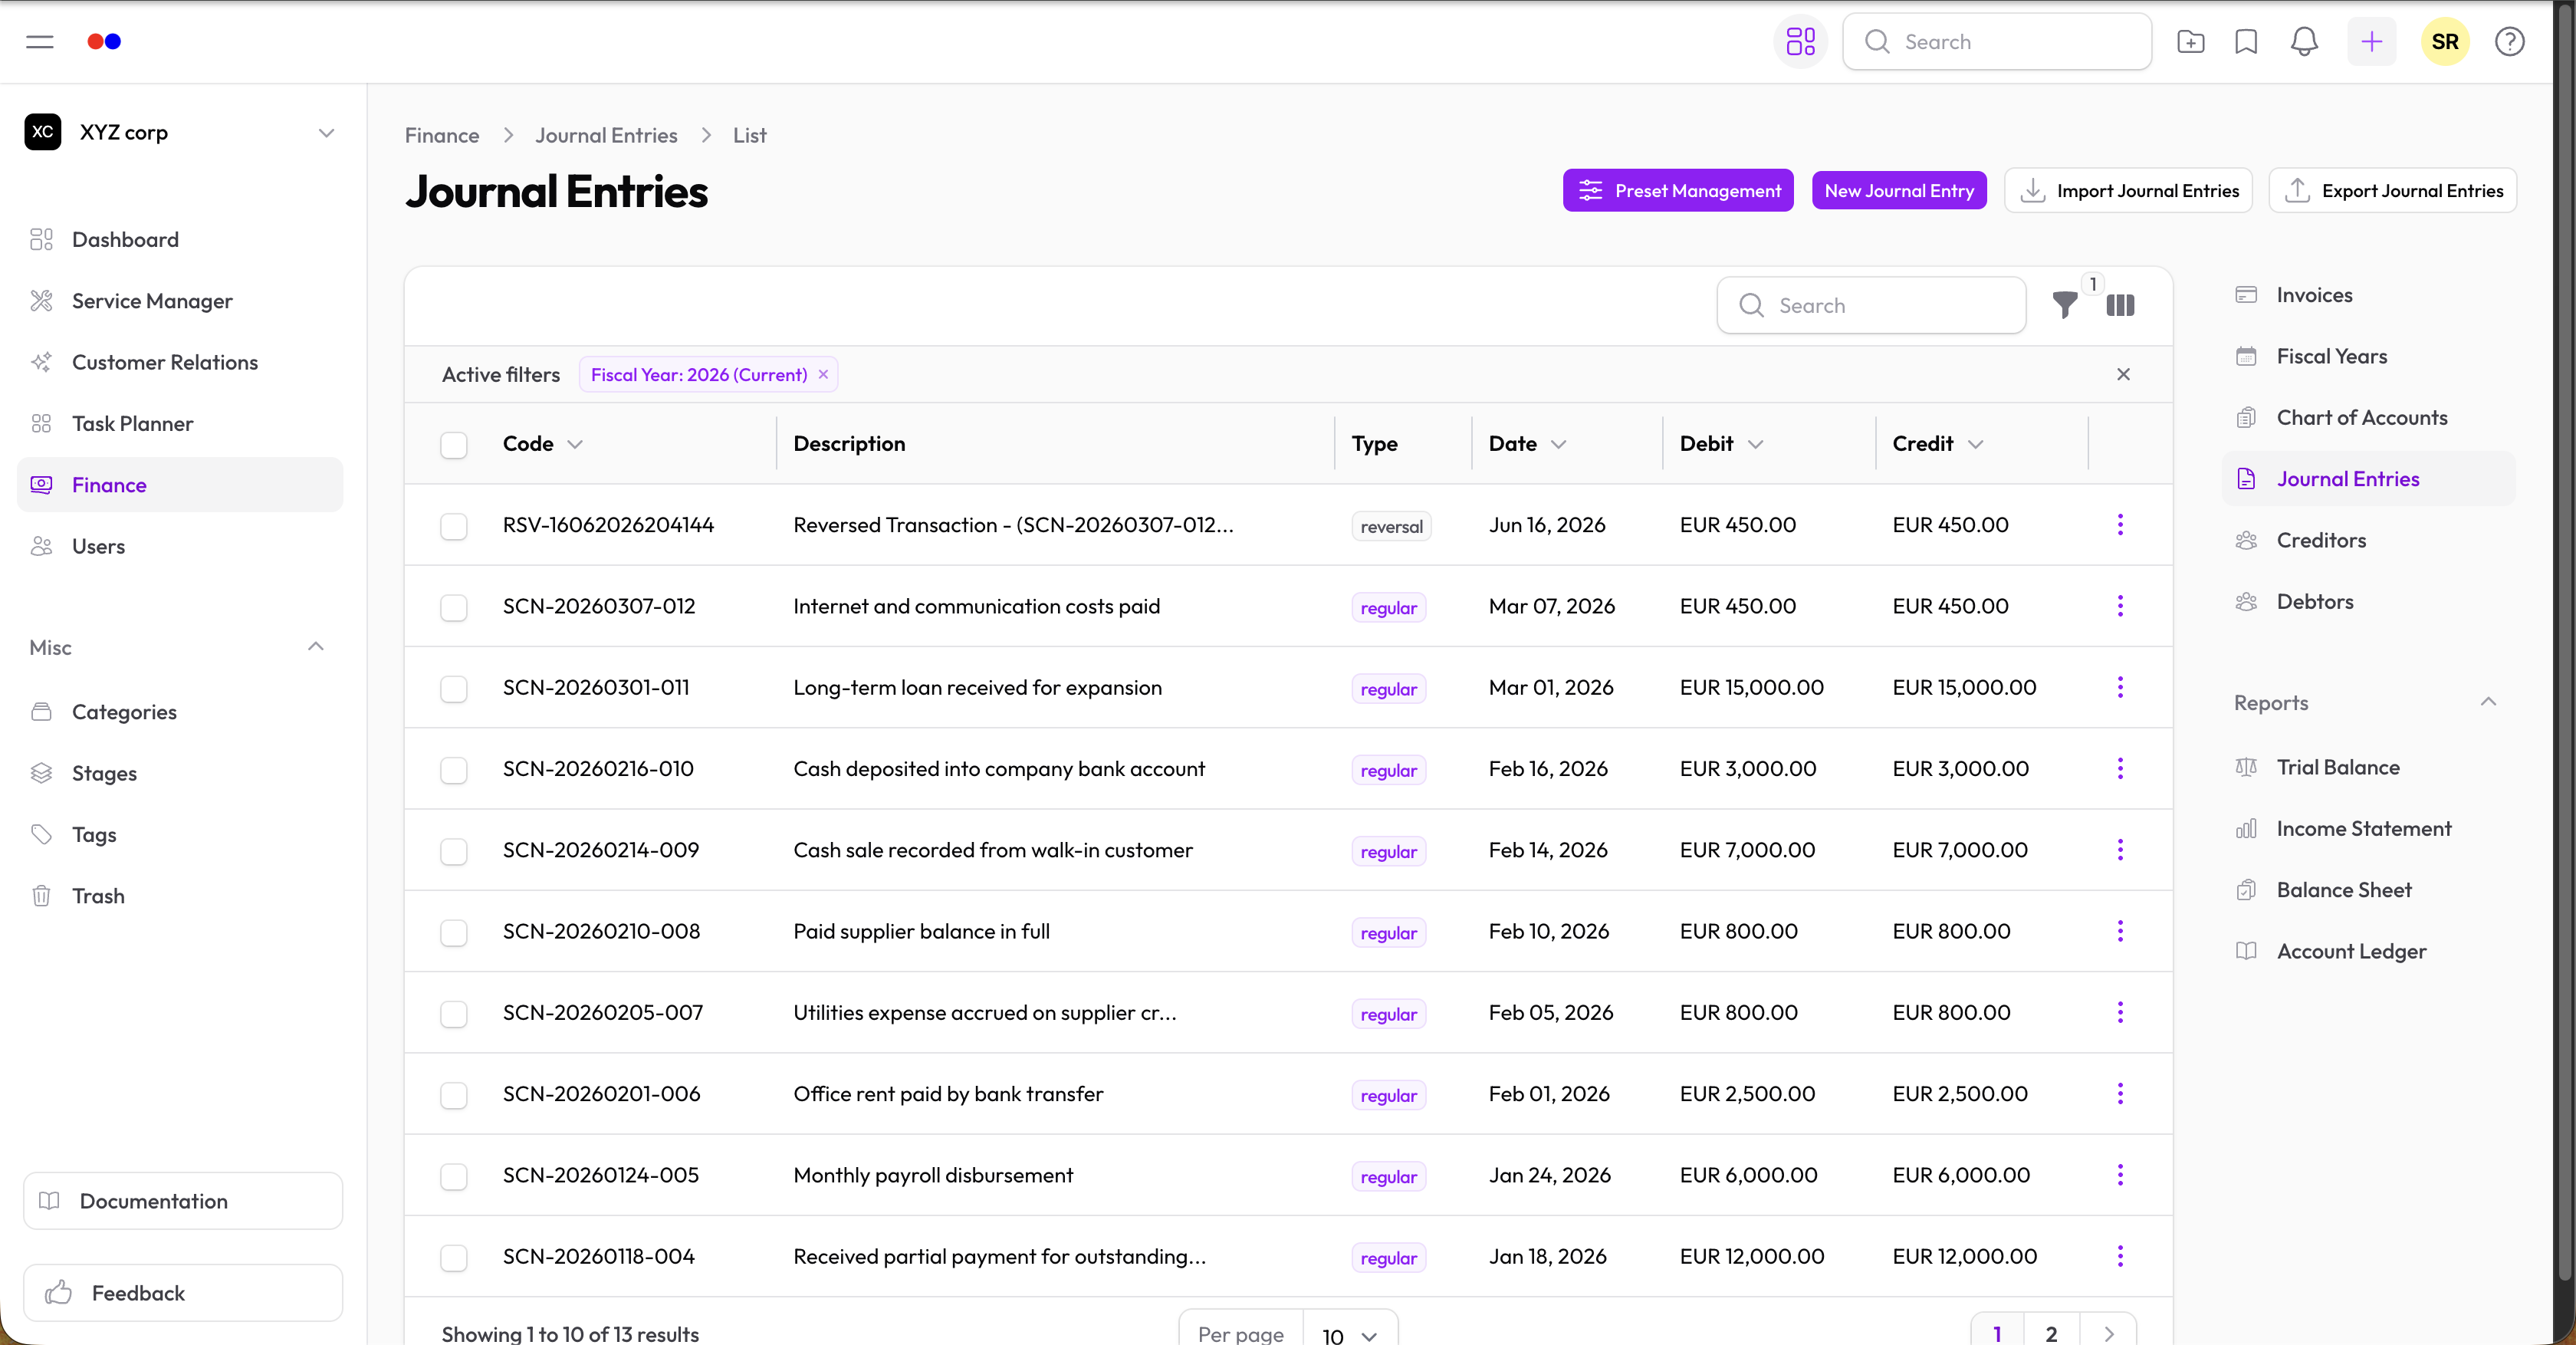Remove the Fiscal Year 2026 filter chip
Screen dimensions: 2576x1345
[823, 374]
